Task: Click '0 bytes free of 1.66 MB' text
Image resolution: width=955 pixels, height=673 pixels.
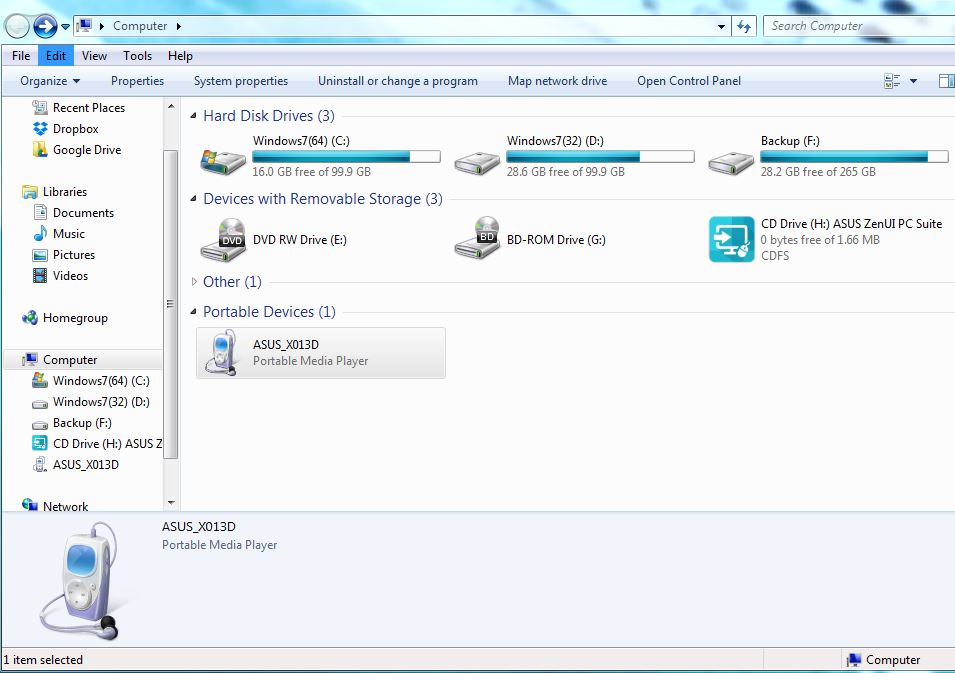Action: [x=820, y=240]
